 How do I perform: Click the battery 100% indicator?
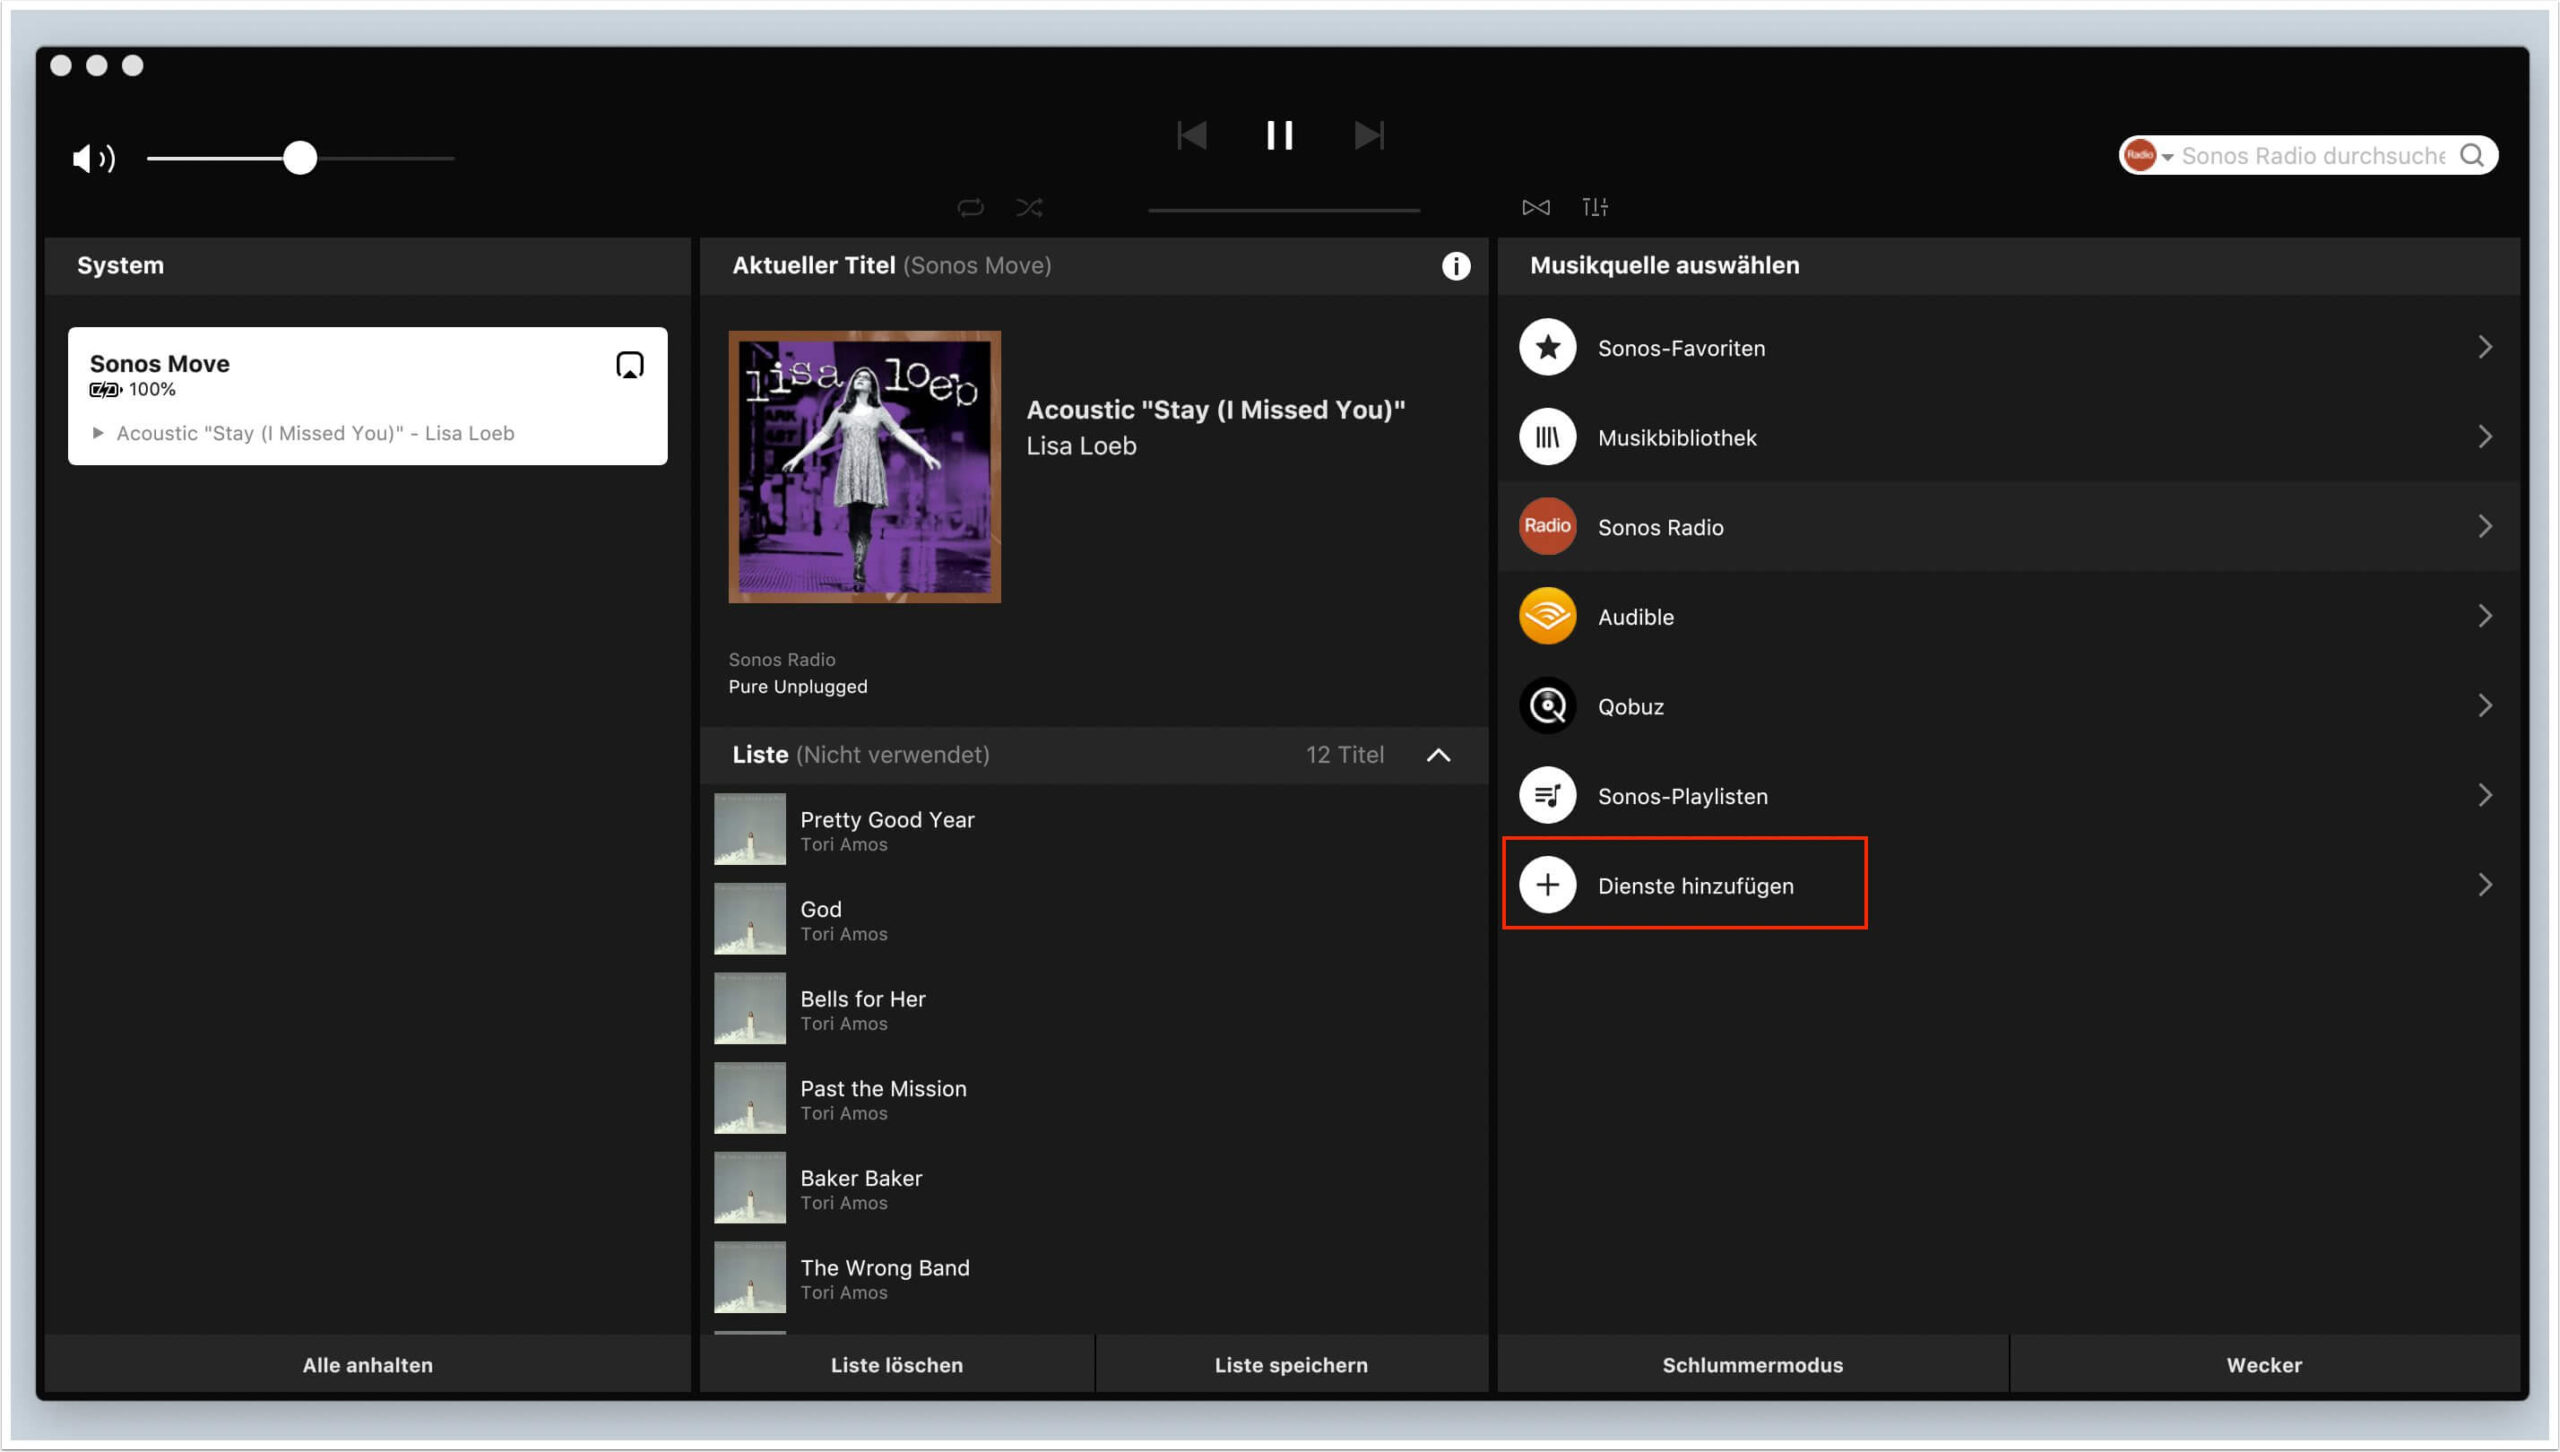click(132, 389)
